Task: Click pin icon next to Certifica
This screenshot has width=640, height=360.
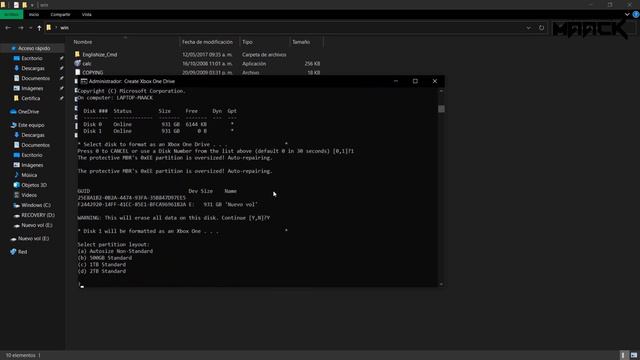Action: (x=61, y=98)
